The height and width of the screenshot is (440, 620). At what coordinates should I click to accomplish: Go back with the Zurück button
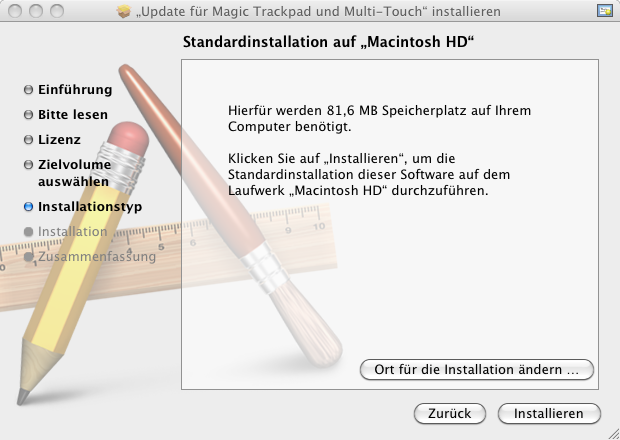point(449,413)
